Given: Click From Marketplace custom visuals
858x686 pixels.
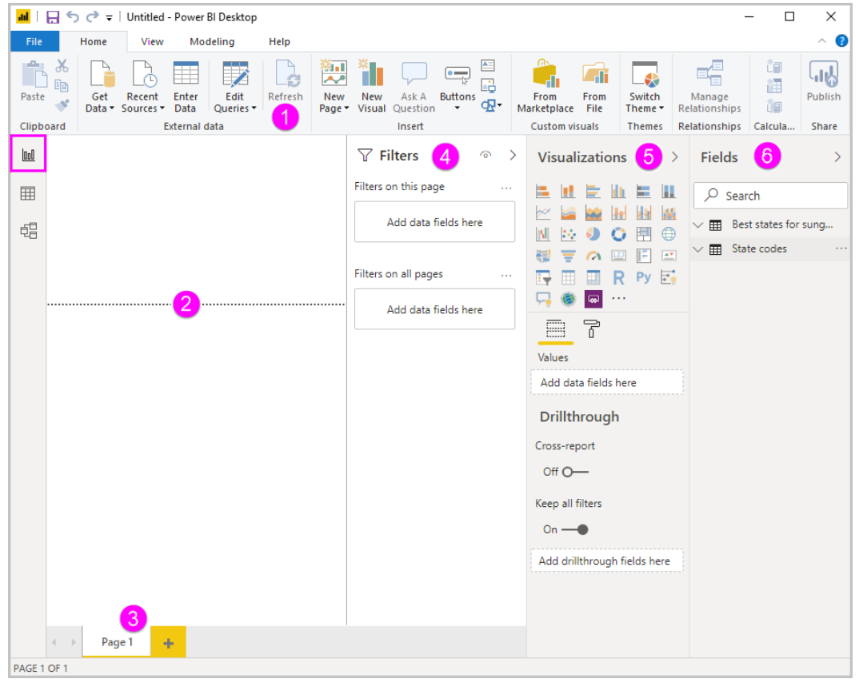Looking at the screenshot, I should pos(546,86).
